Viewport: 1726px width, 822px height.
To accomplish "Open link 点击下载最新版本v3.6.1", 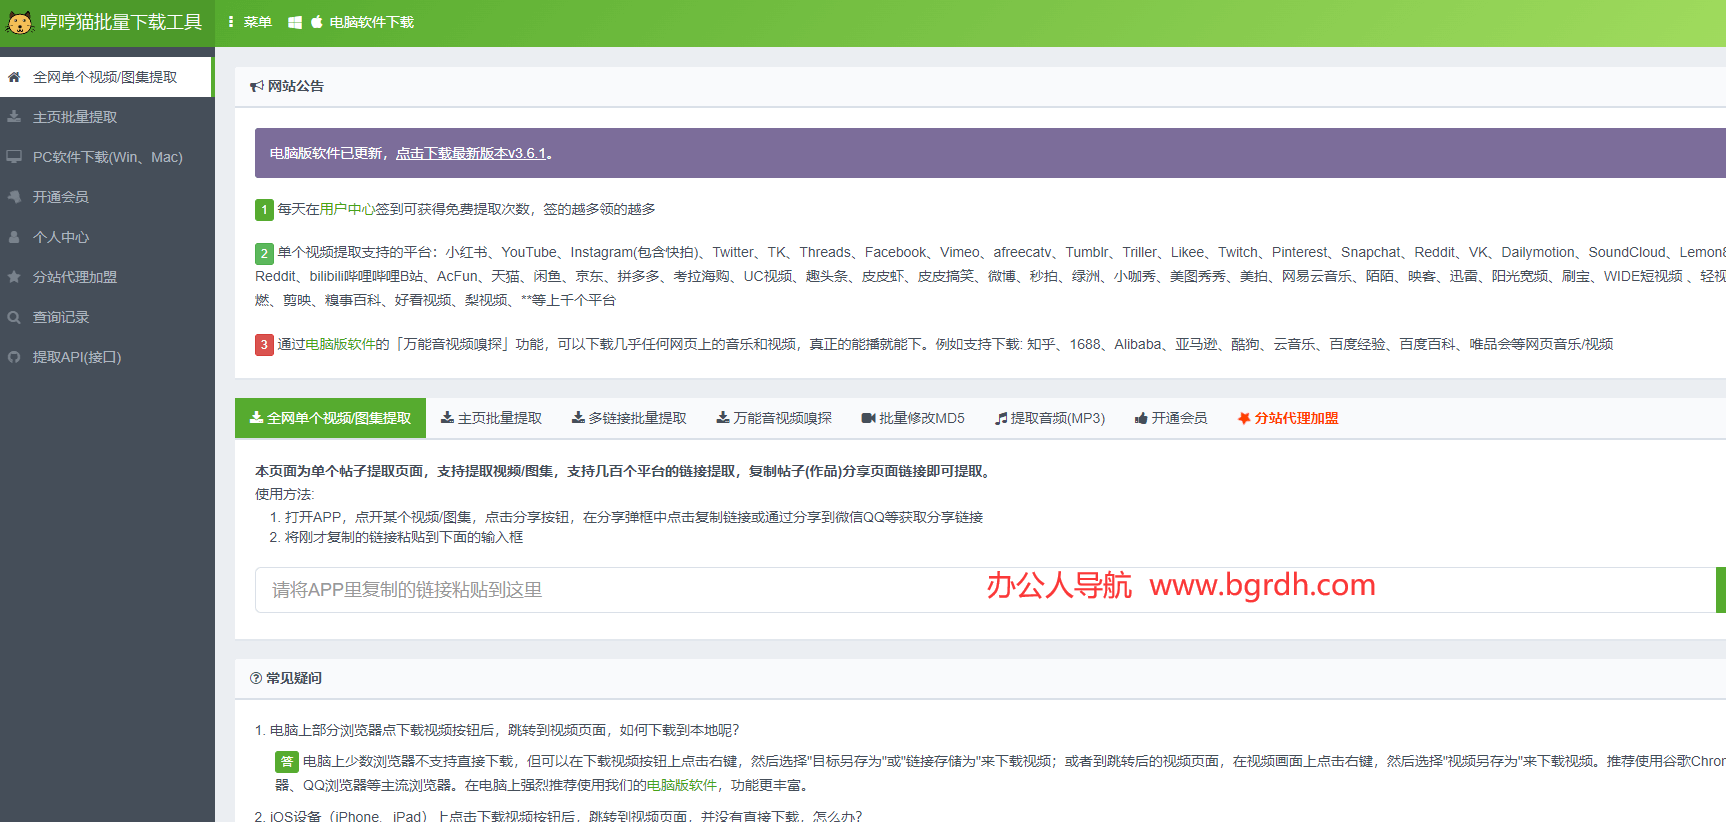I will click(471, 153).
